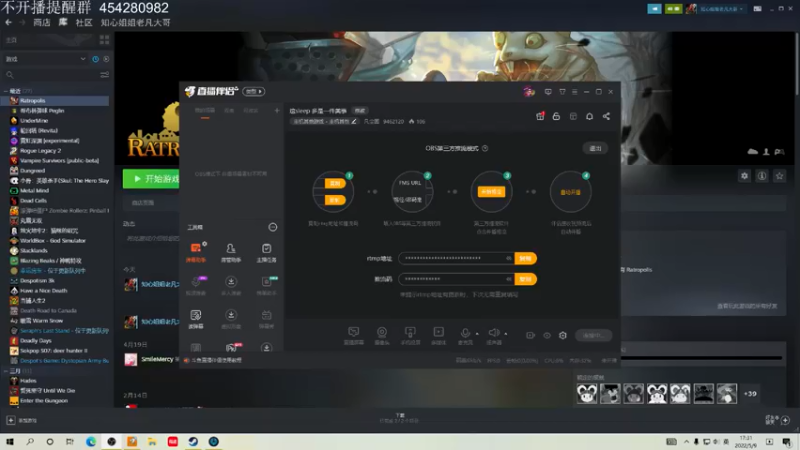The image size is (800, 450).
Task: Open Microsoft Edge from taskbar
Action: (x=91, y=441)
